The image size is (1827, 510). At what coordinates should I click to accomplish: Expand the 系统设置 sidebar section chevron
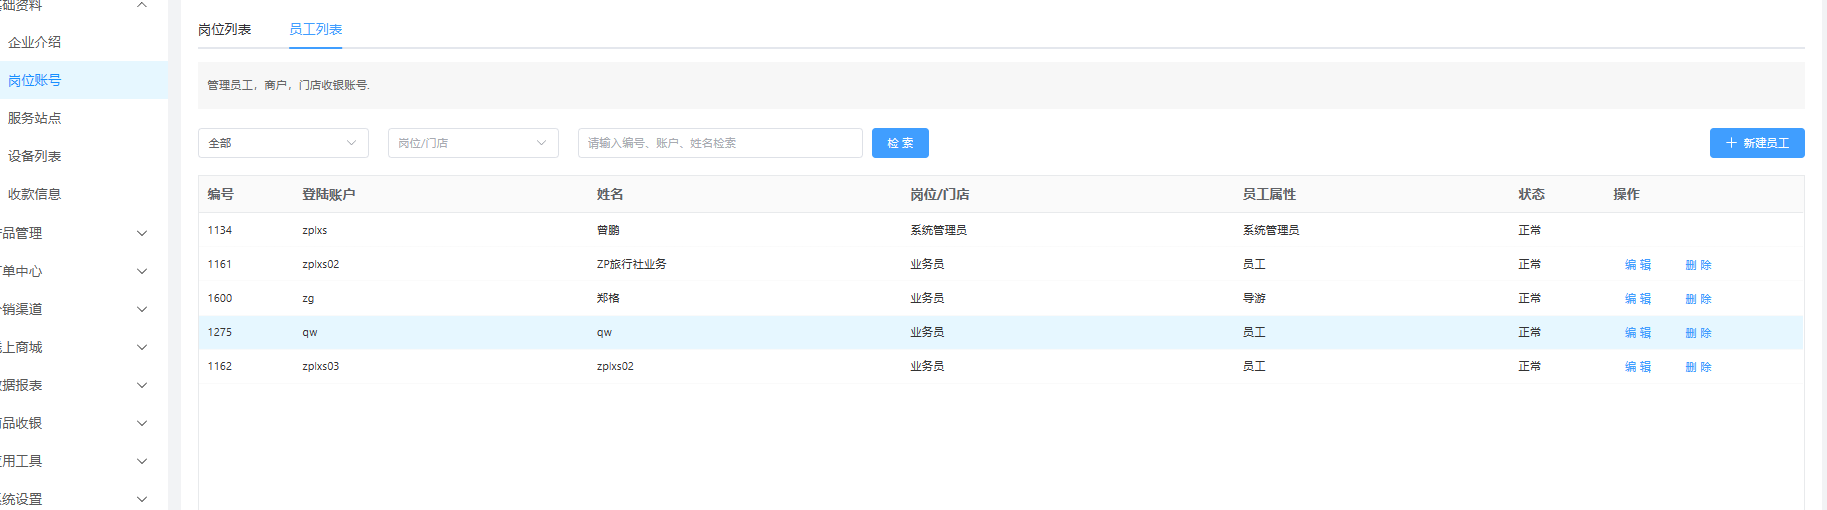[142, 499]
